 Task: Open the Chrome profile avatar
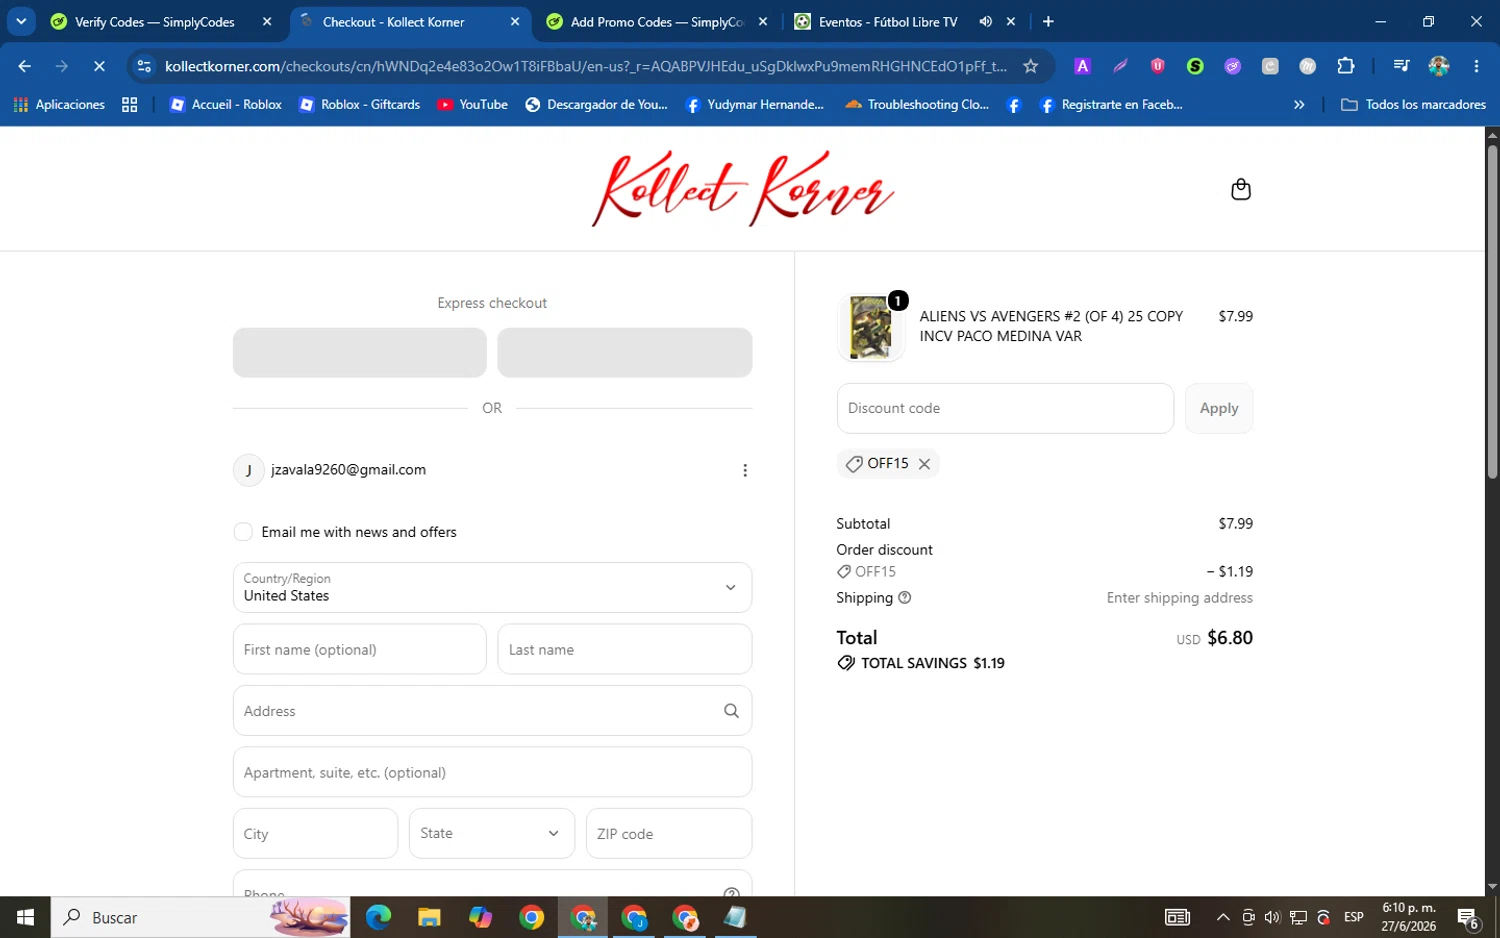pos(1438,66)
